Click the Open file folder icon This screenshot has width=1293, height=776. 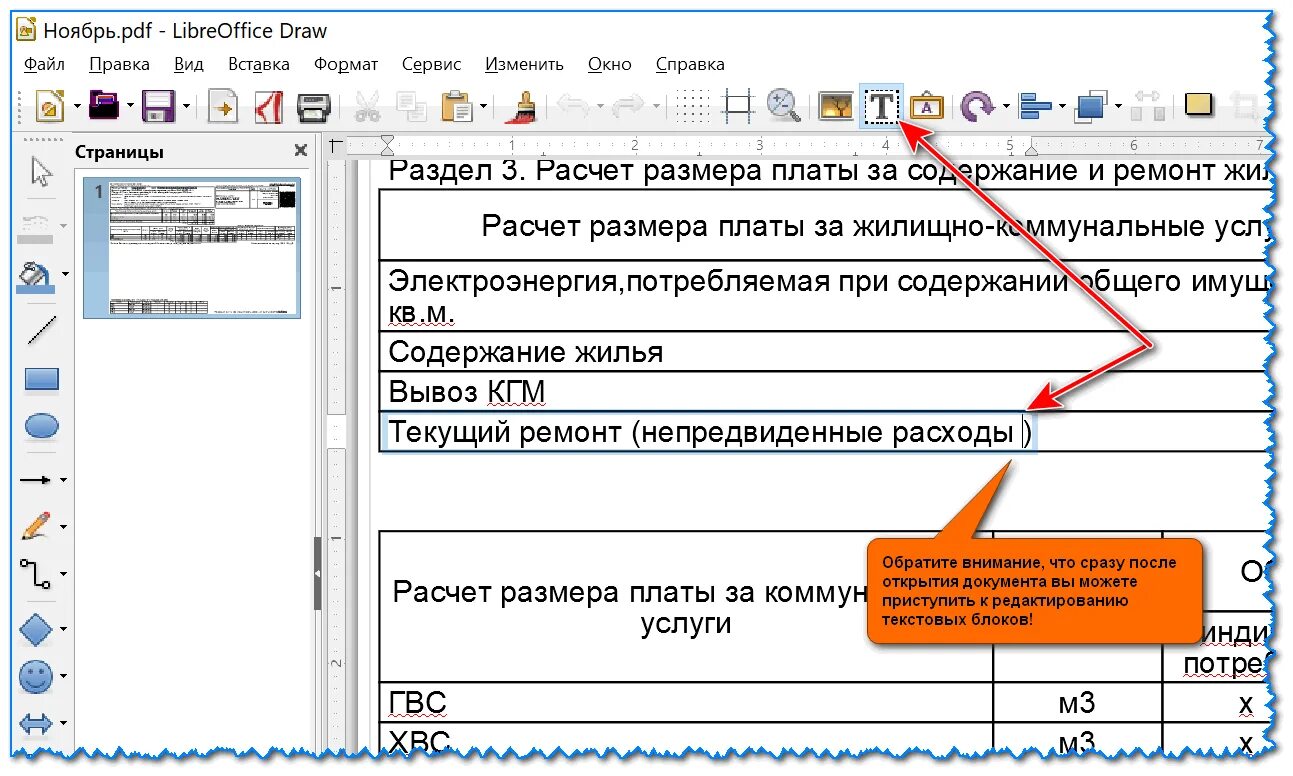tap(104, 106)
